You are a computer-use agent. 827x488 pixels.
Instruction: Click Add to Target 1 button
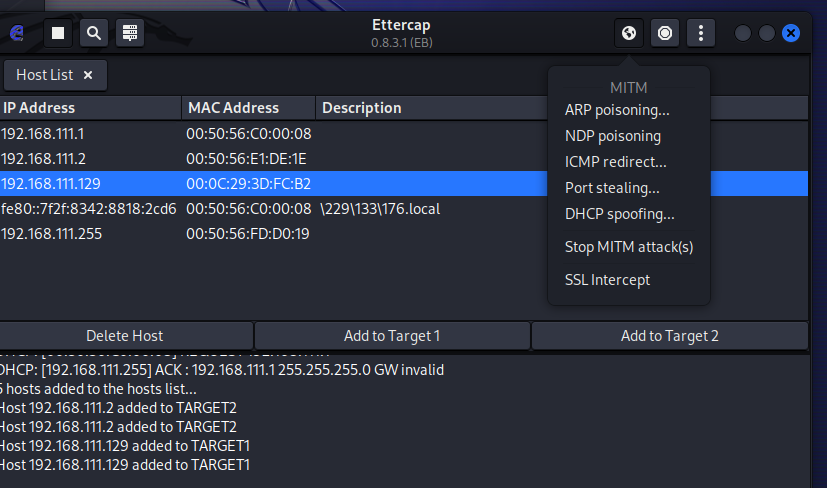click(x=392, y=336)
